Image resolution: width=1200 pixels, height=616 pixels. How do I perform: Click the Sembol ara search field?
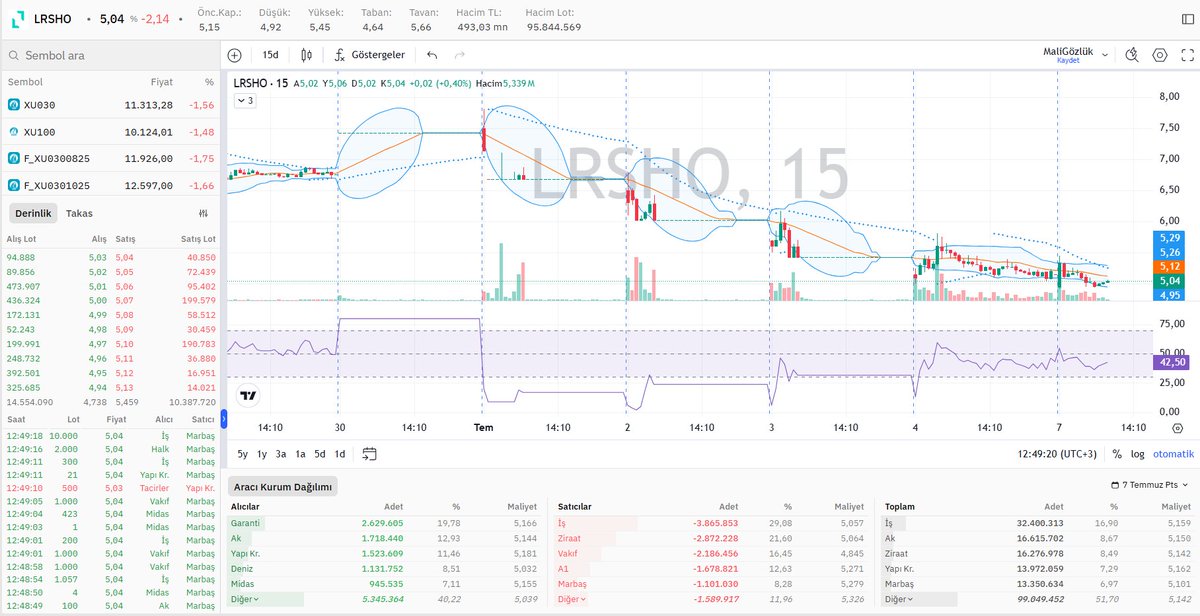[x=110, y=57]
